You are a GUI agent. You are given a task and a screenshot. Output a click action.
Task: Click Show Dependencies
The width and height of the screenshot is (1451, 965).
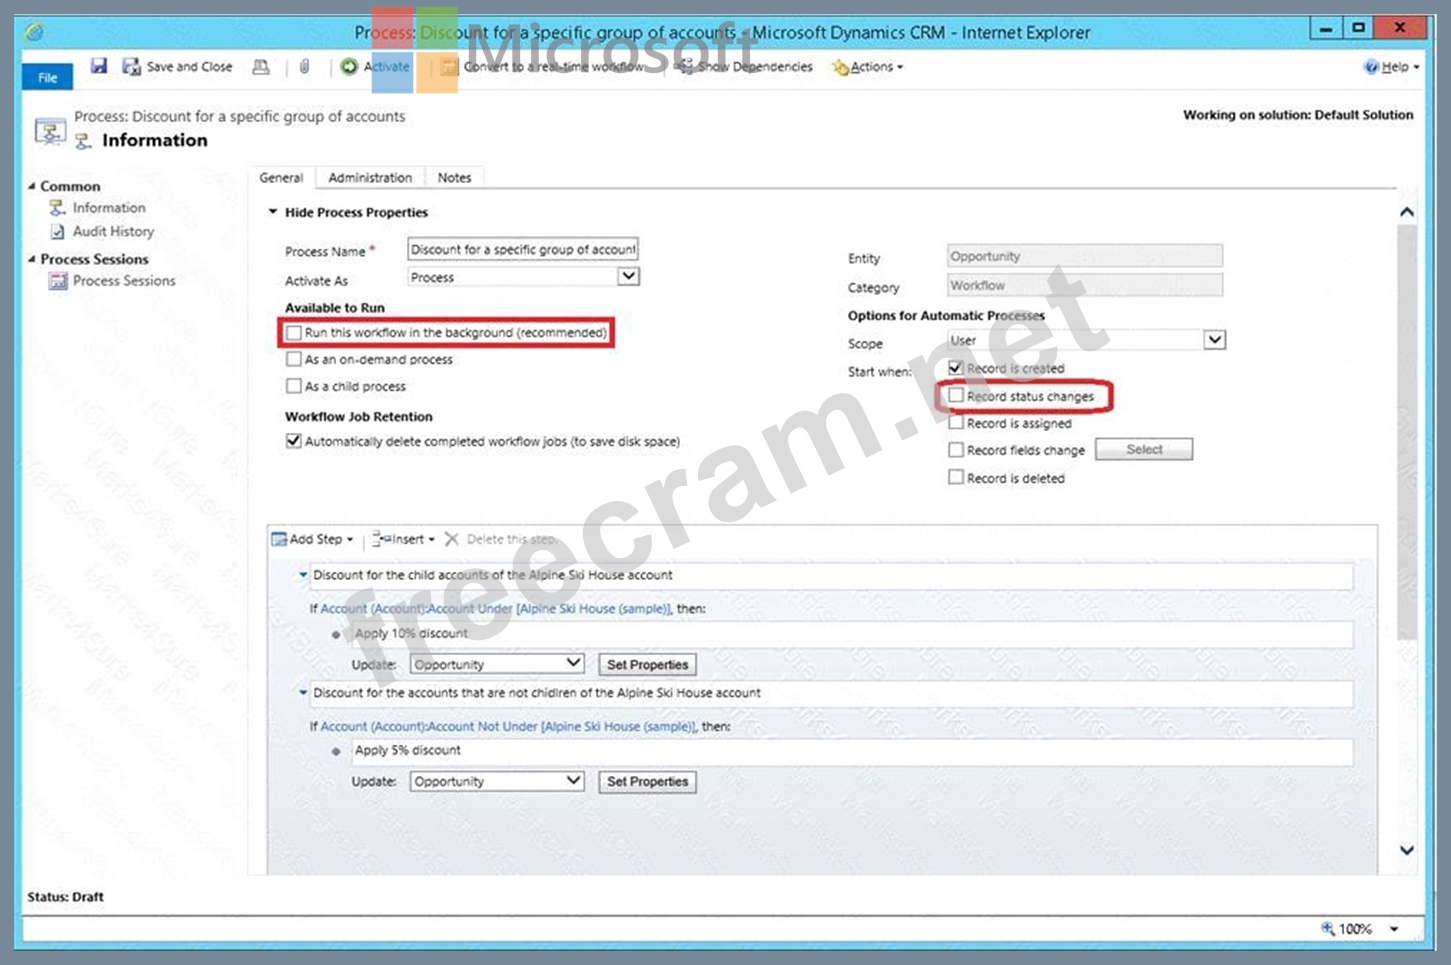(744, 66)
